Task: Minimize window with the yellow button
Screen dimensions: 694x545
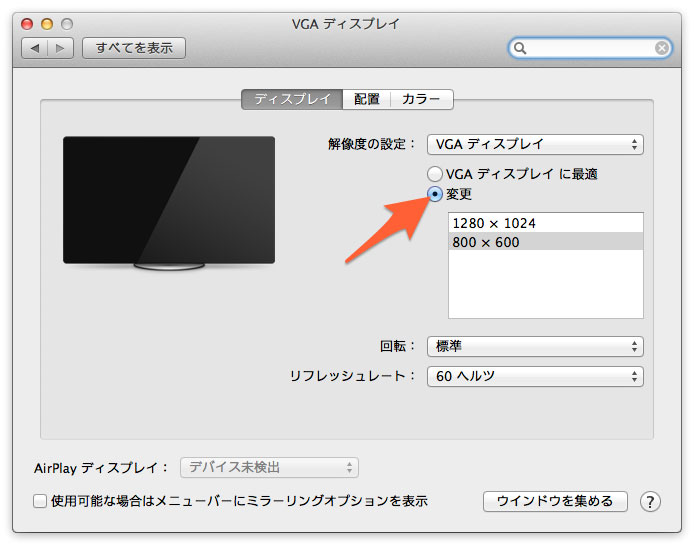Action: [x=47, y=24]
